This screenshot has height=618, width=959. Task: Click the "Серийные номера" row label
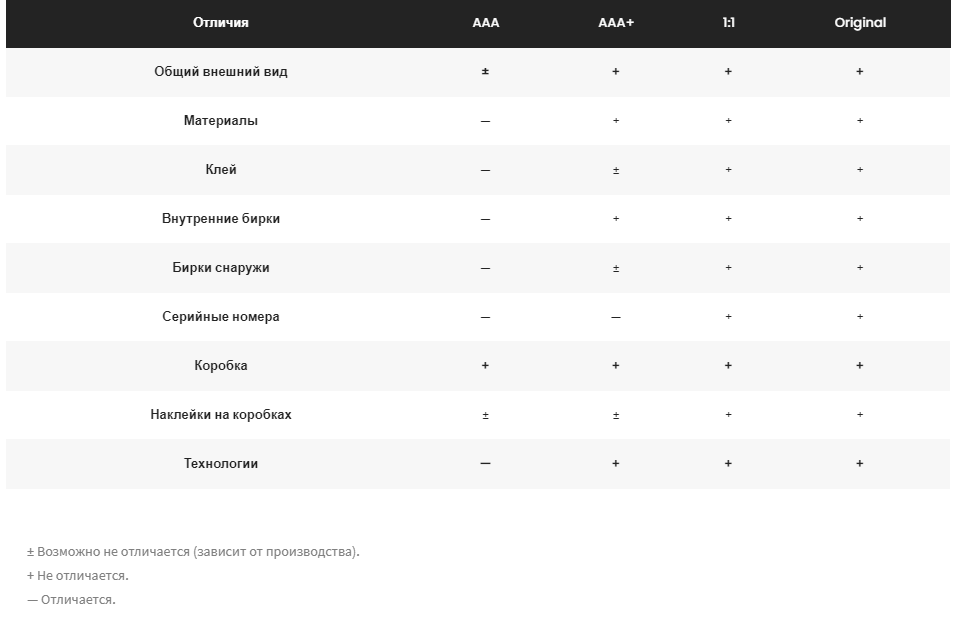pyautogui.click(x=221, y=317)
